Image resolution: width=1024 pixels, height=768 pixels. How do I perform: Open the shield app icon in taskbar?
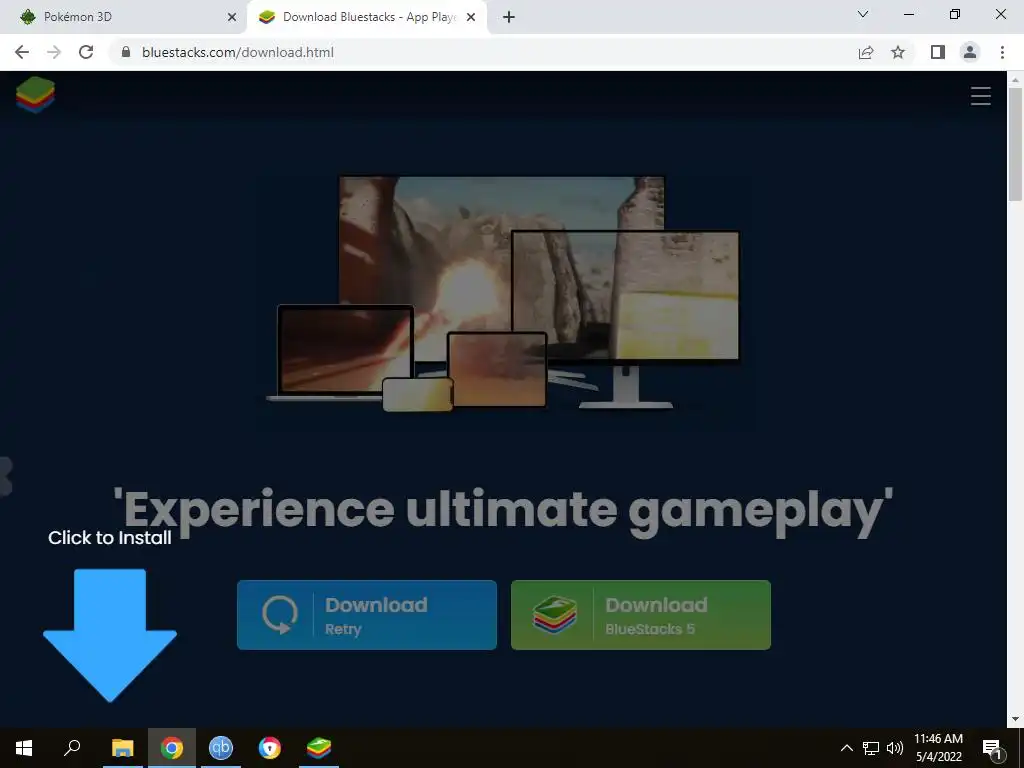[x=270, y=748]
